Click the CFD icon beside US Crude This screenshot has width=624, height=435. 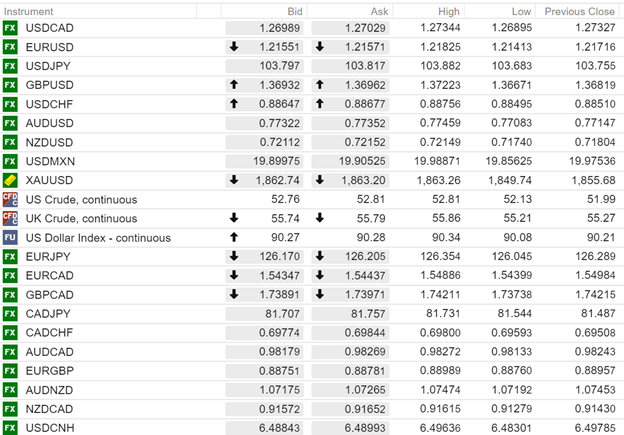pyautogui.click(x=10, y=199)
